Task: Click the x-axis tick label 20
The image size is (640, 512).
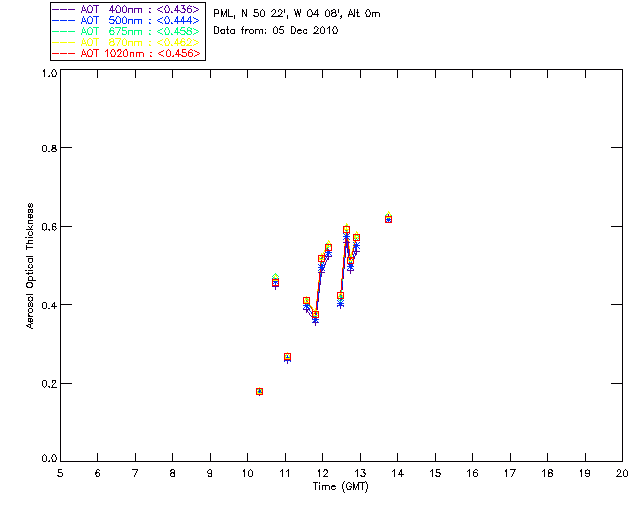Action: click(622, 473)
